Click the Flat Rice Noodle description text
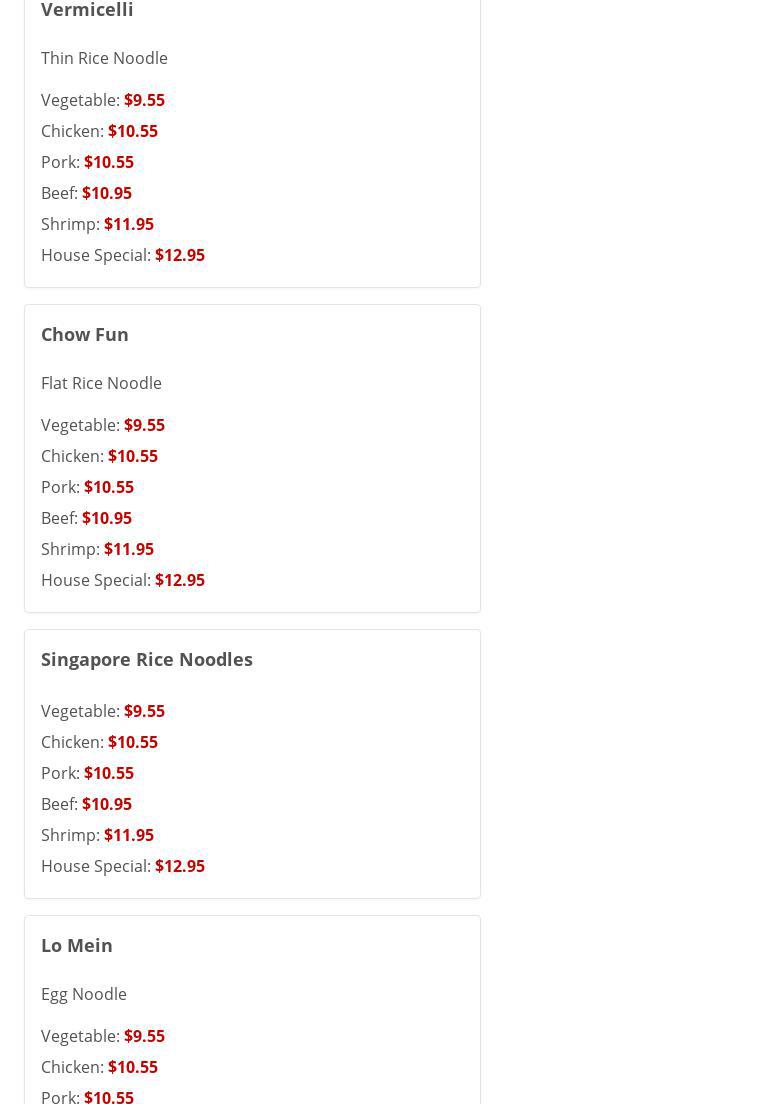The width and height of the screenshot is (770, 1104). pos(101,383)
